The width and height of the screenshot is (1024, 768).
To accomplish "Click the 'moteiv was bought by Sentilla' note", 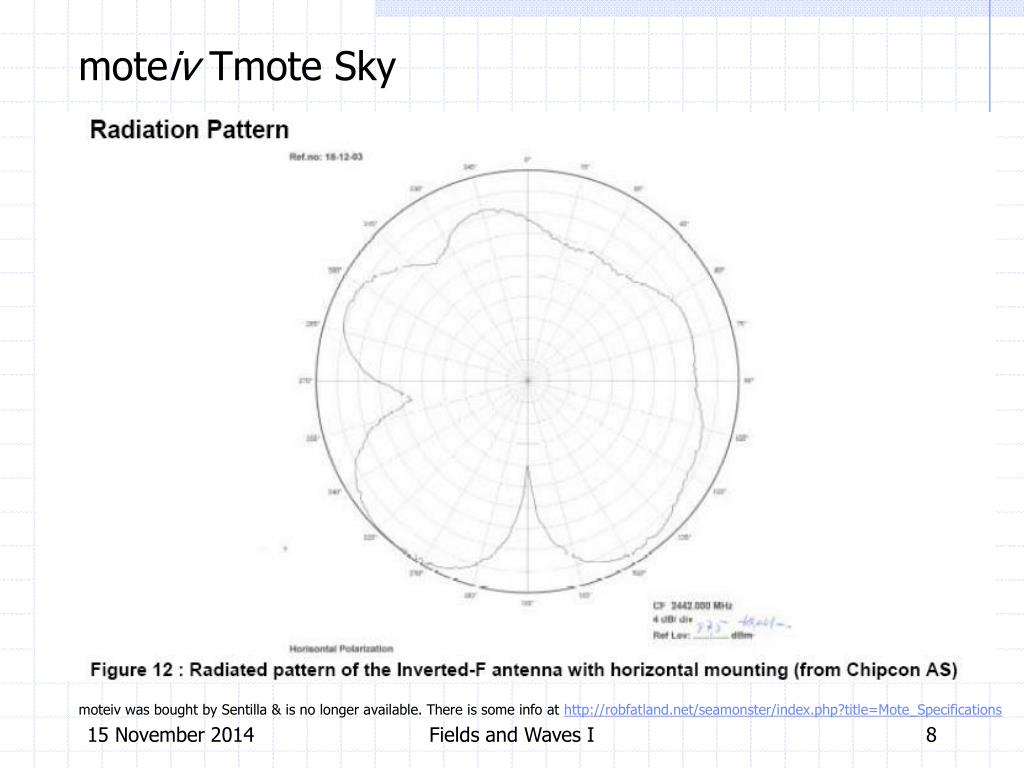I will pyautogui.click(x=319, y=710).
